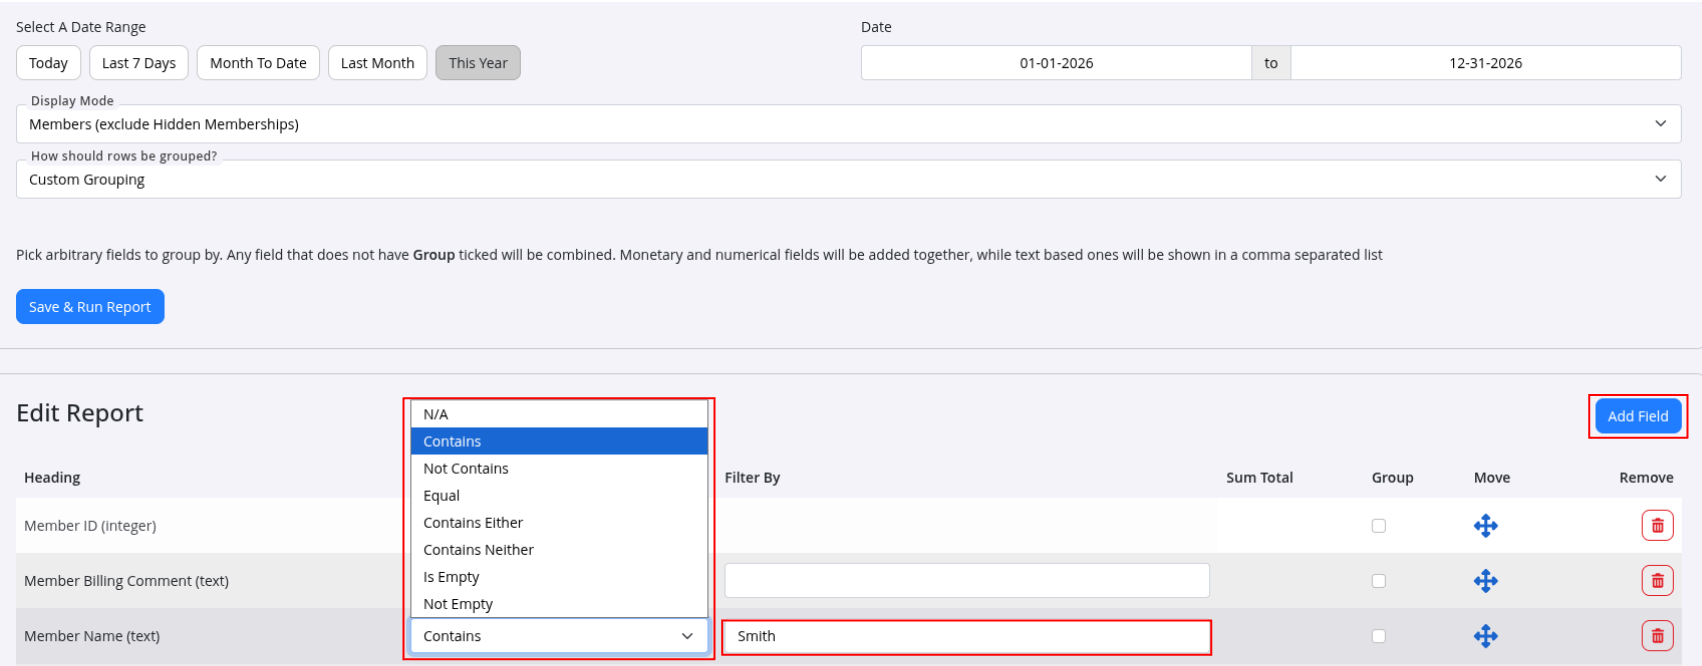This screenshot has width=1702, height=666.
Task: Open the row grouping dropdown
Action: click(849, 180)
